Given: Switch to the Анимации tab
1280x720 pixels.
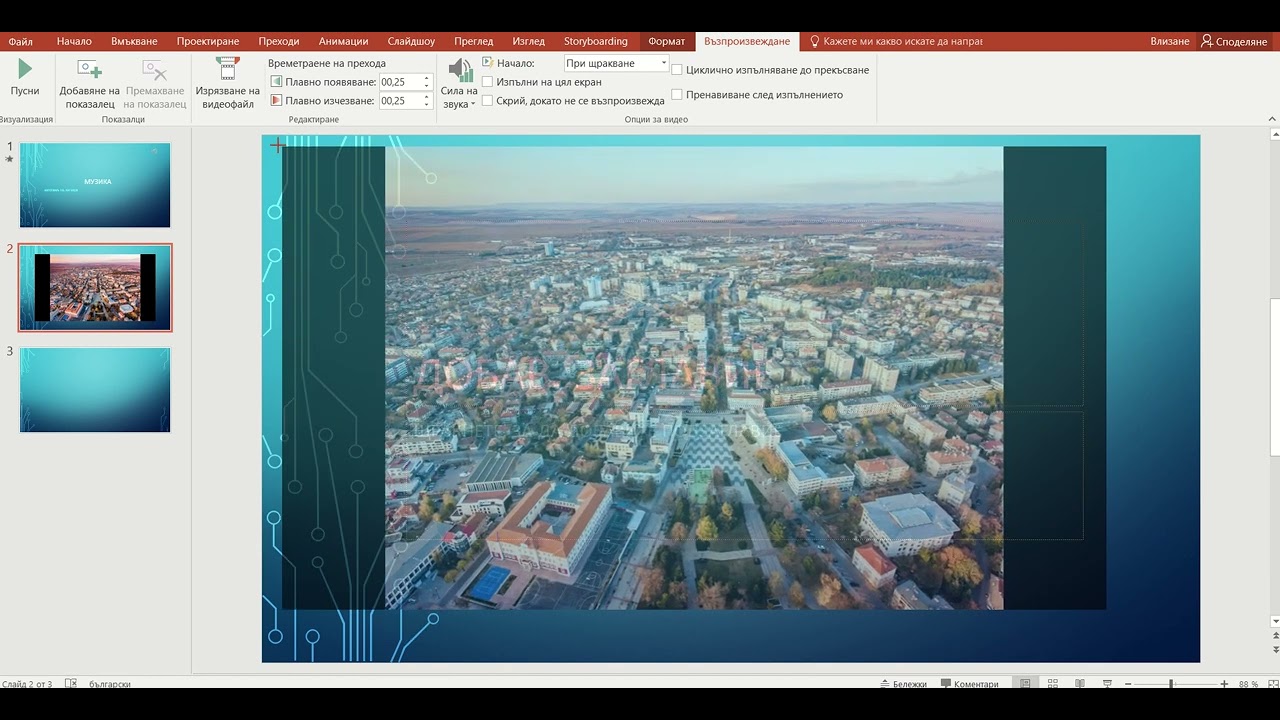Looking at the screenshot, I should click(x=344, y=42).
